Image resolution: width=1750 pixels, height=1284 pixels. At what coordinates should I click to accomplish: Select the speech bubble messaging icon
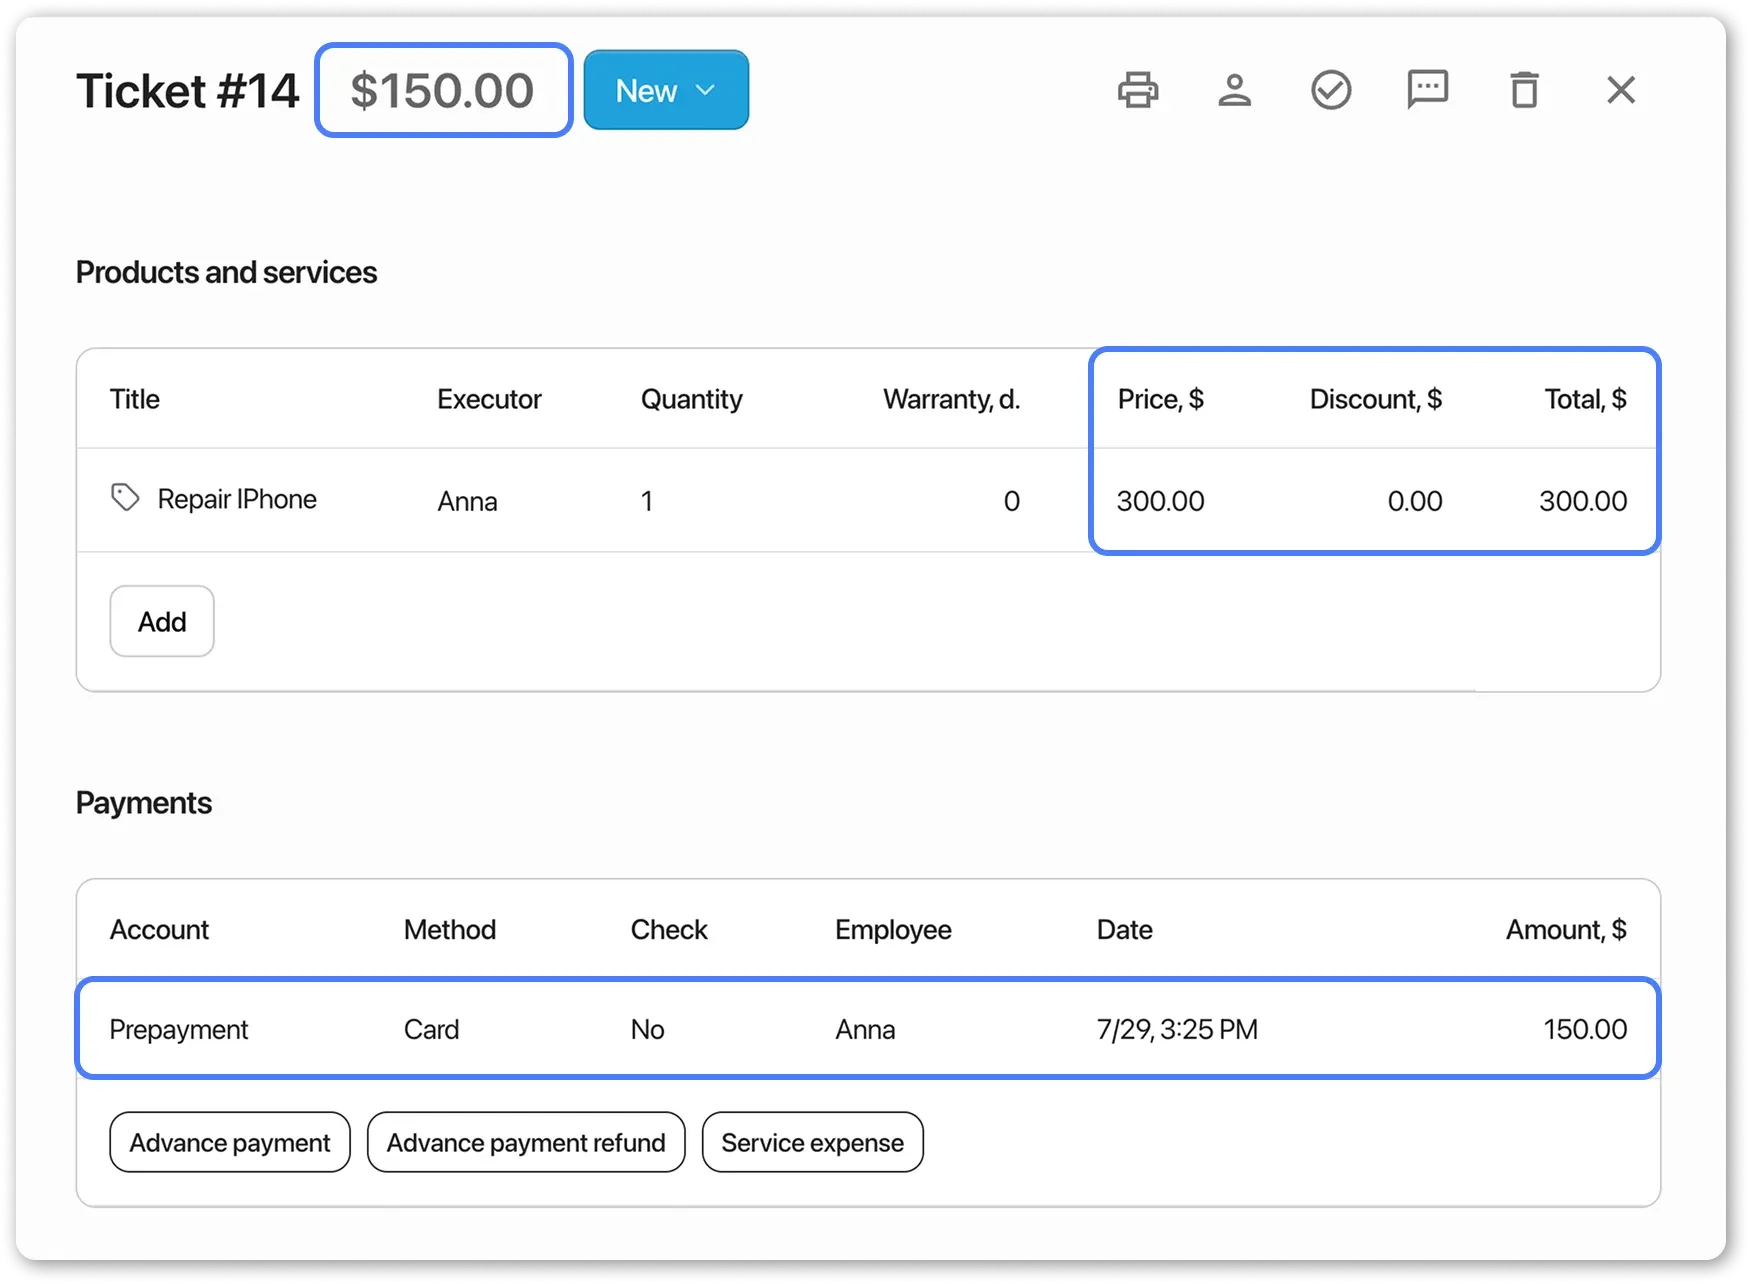(x=1427, y=90)
